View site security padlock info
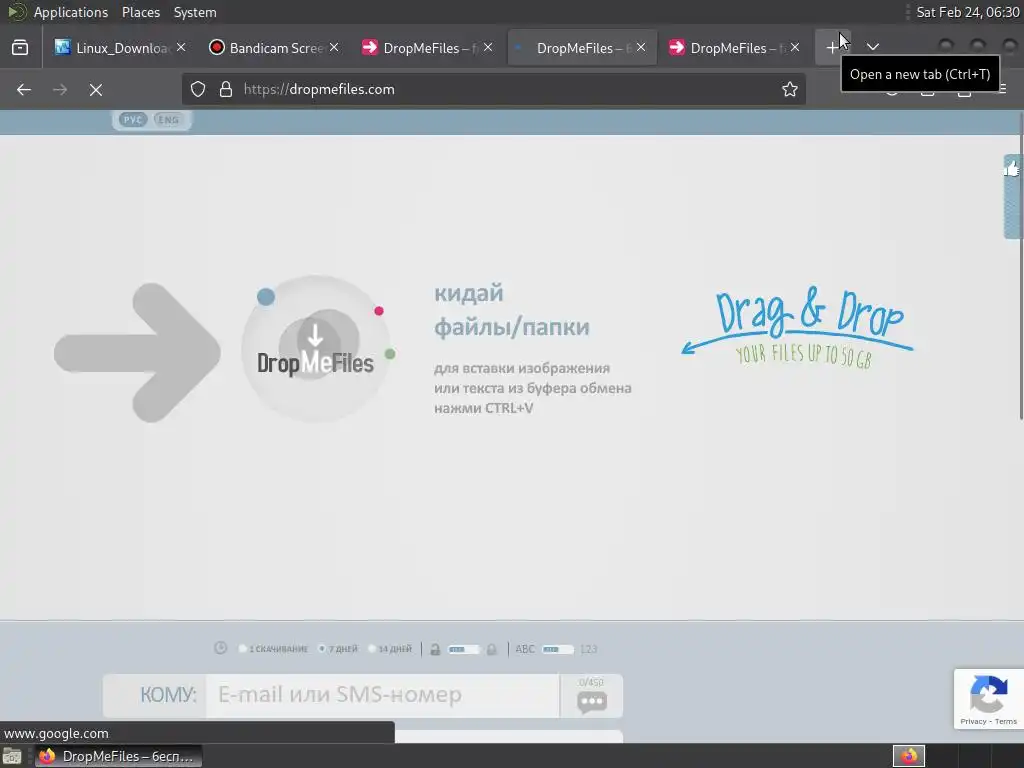1024x768 pixels. coord(226,89)
